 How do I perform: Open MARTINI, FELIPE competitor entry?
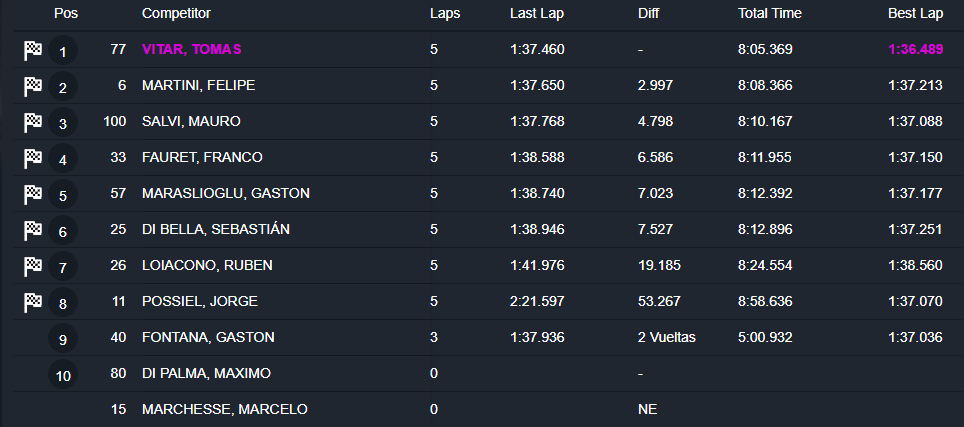click(198, 86)
